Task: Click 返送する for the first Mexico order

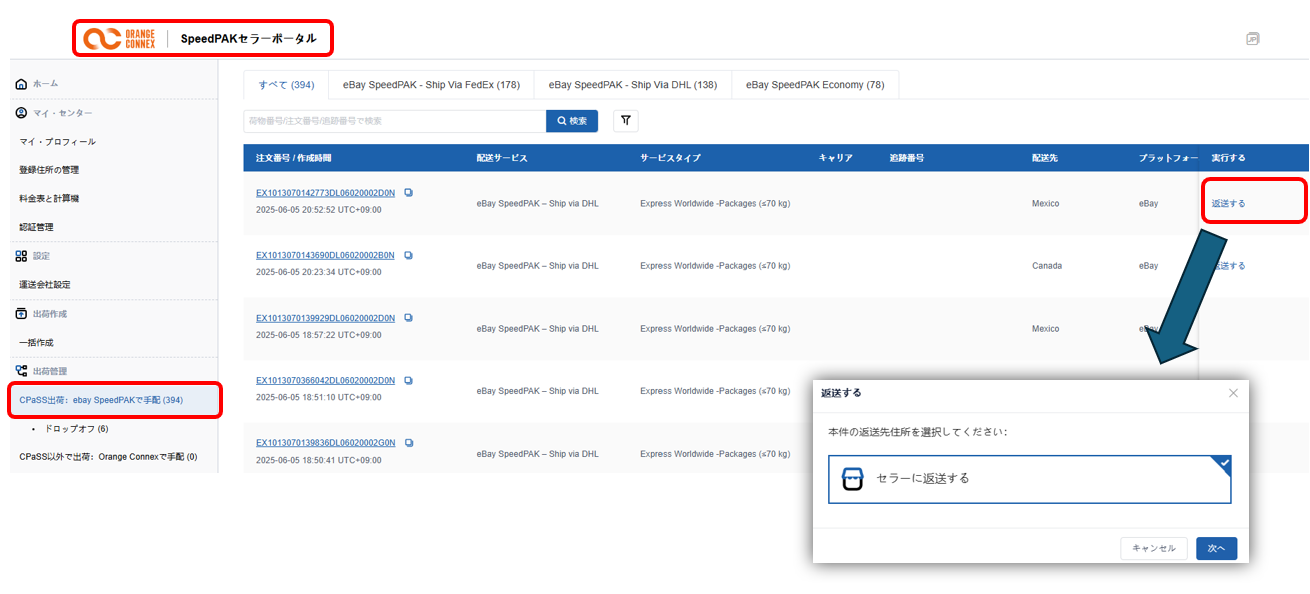Action: coord(1229,203)
